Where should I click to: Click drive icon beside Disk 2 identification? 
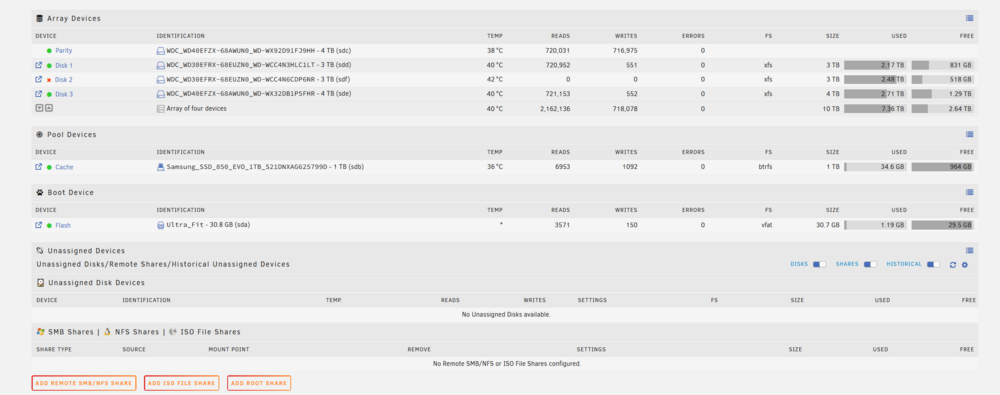[x=161, y=80]
